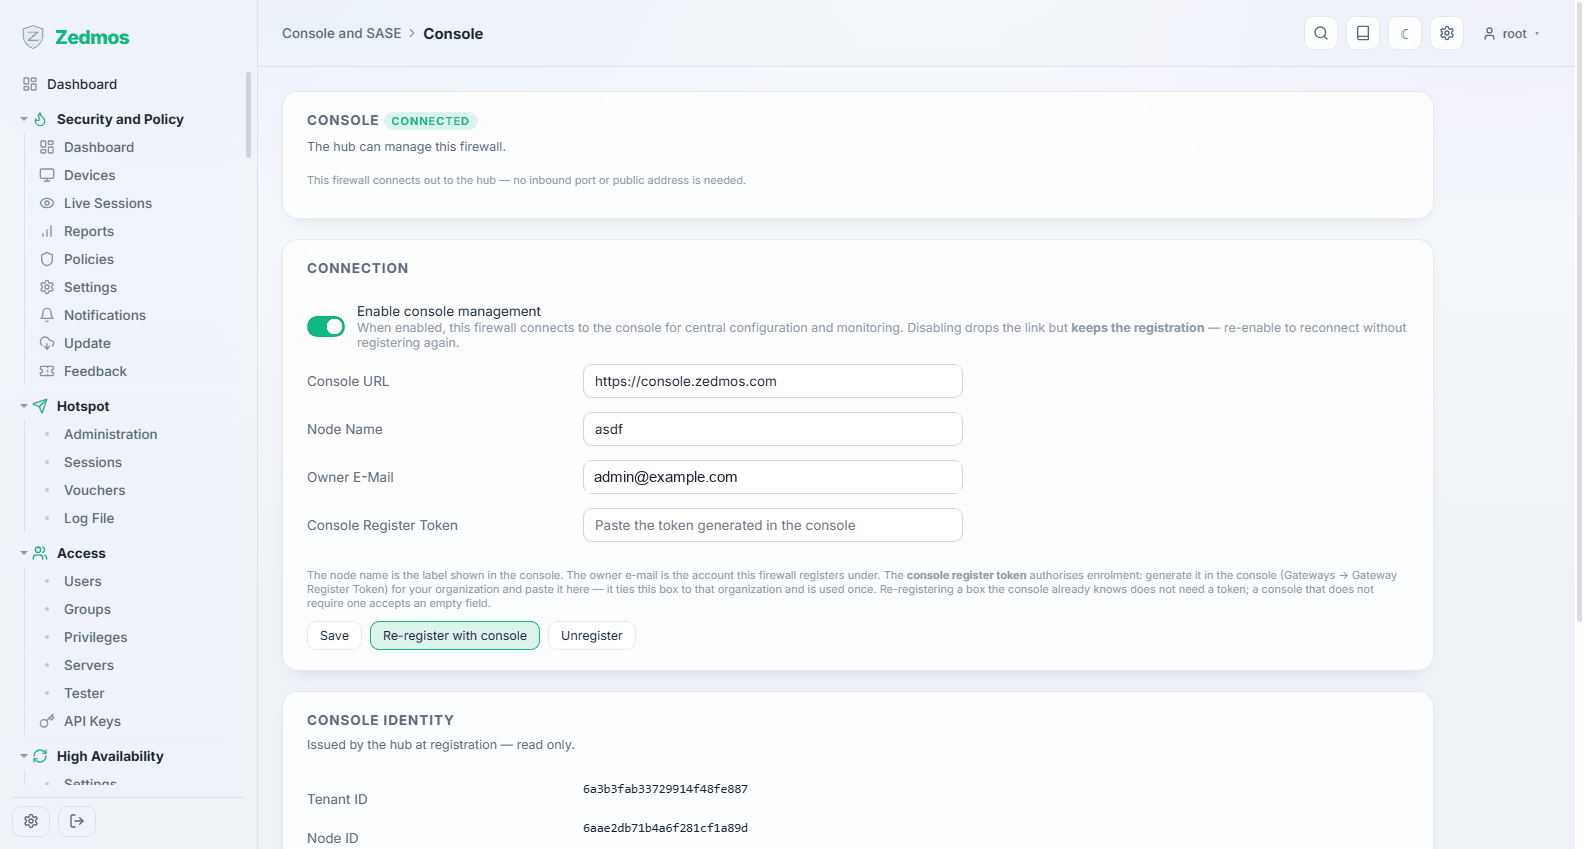
Task: Open Feedback in the sidebar
Action: [95, 371]
